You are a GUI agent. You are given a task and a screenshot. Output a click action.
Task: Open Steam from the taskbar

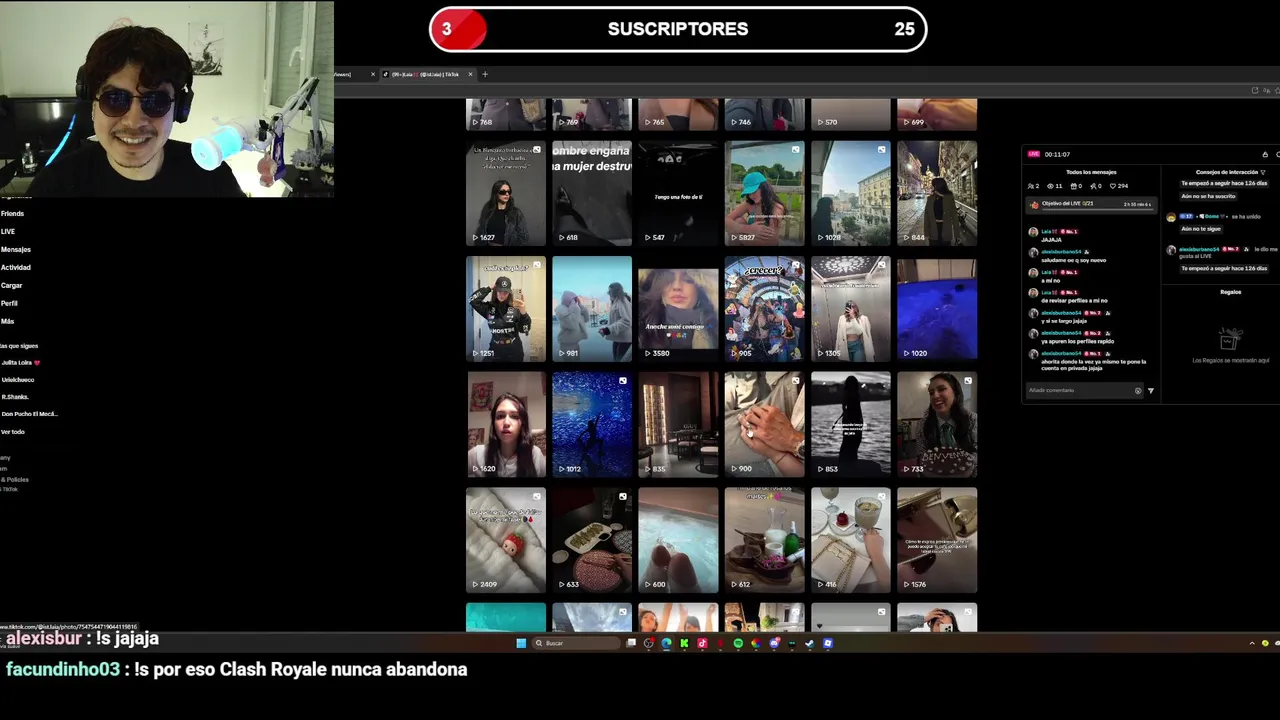pyautogui.click(x=809, y=643)
